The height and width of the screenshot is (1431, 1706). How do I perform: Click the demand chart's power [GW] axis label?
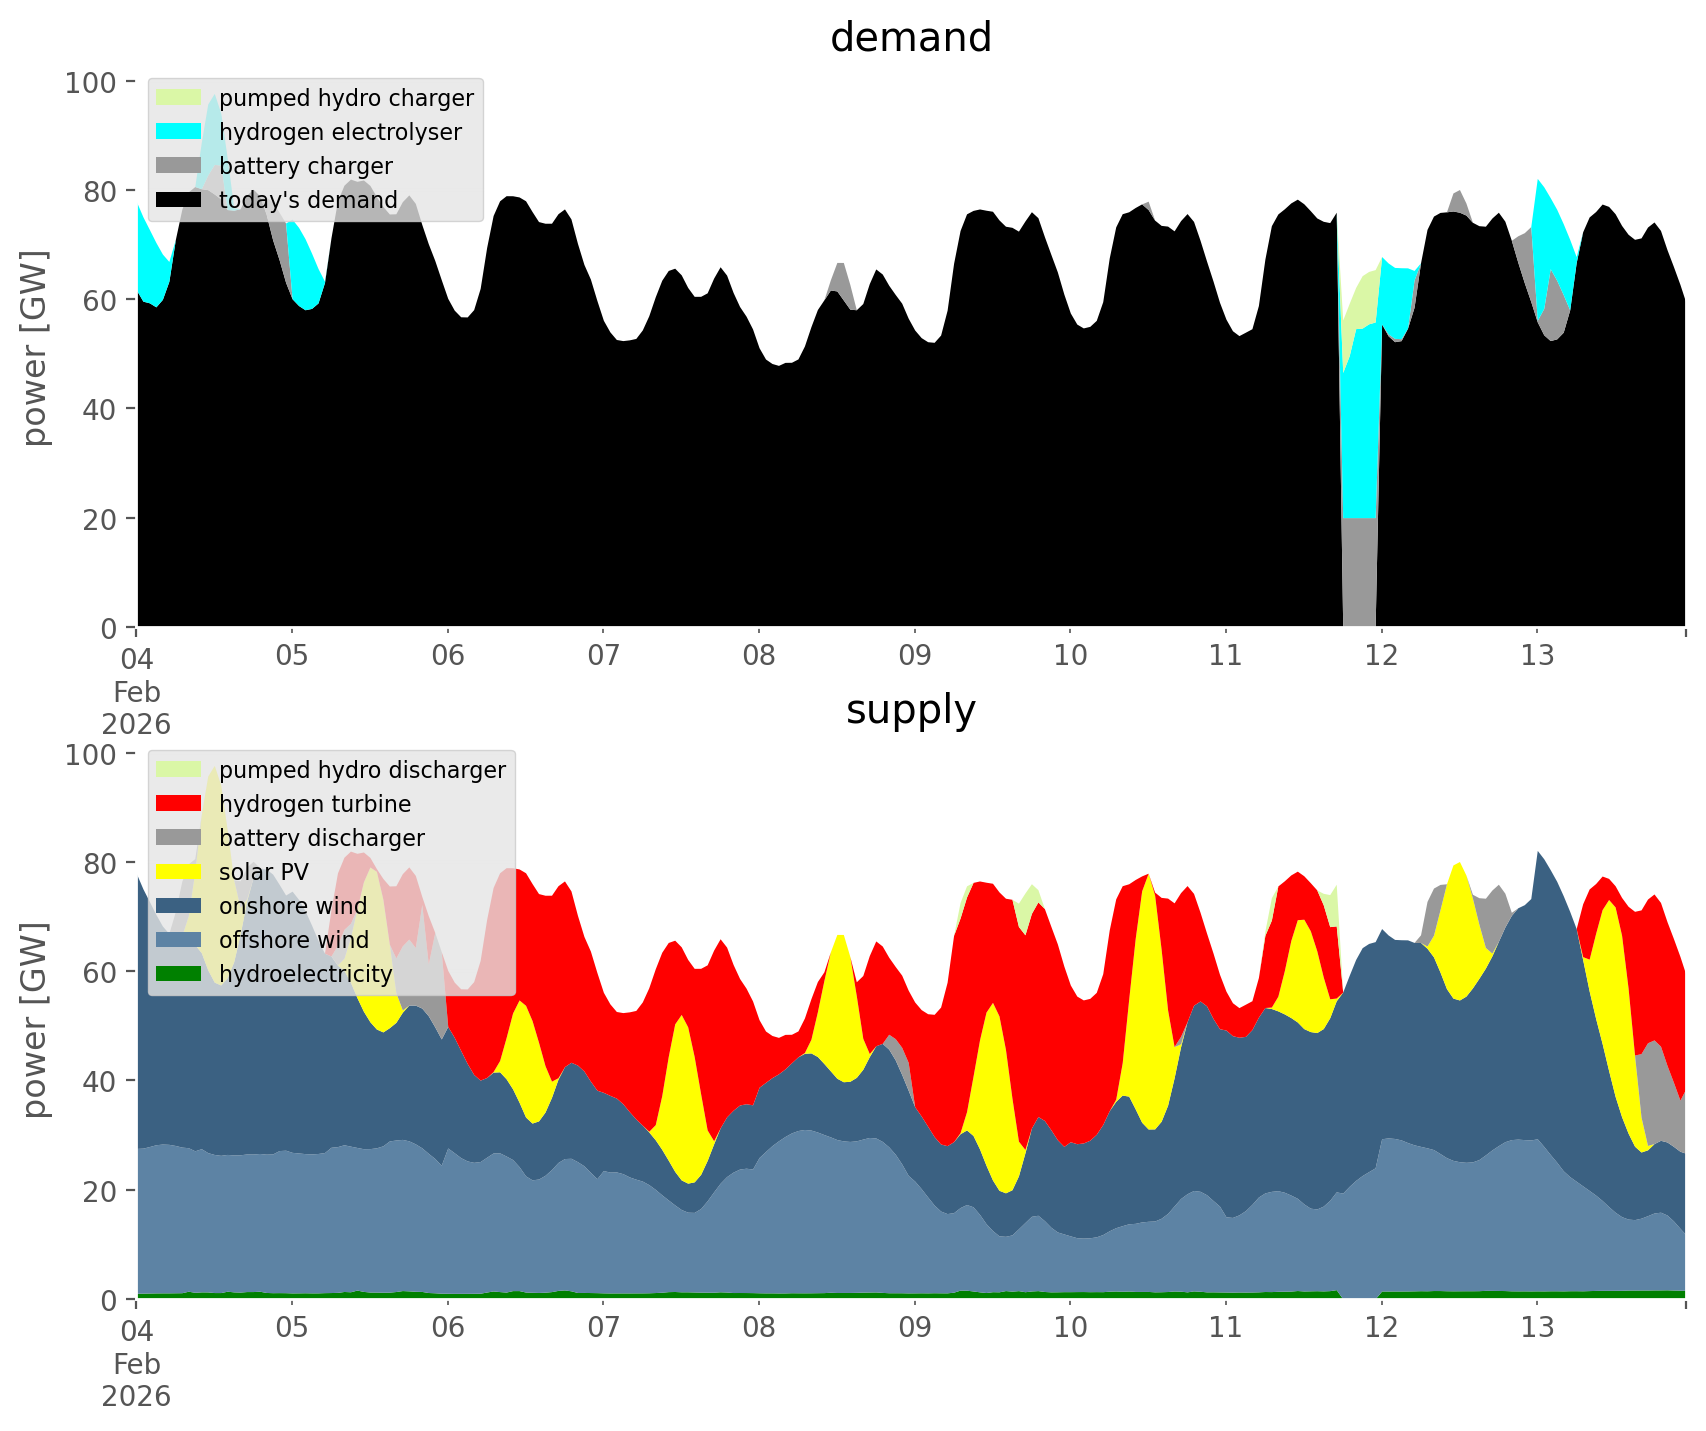tap(35, 349)
